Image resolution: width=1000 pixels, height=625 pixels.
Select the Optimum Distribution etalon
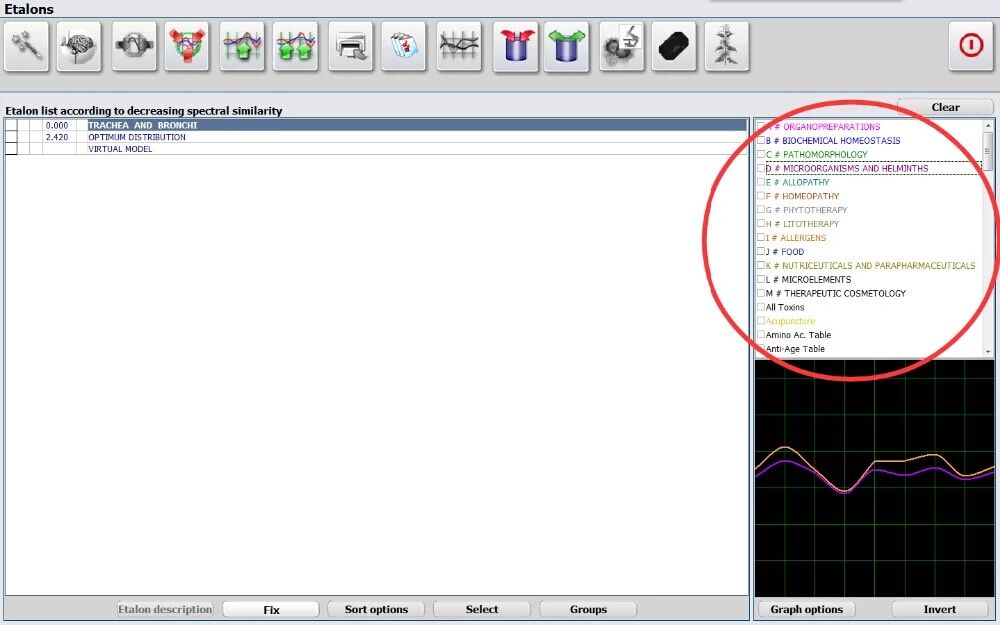pyautogui.click(x=137, y=137)
